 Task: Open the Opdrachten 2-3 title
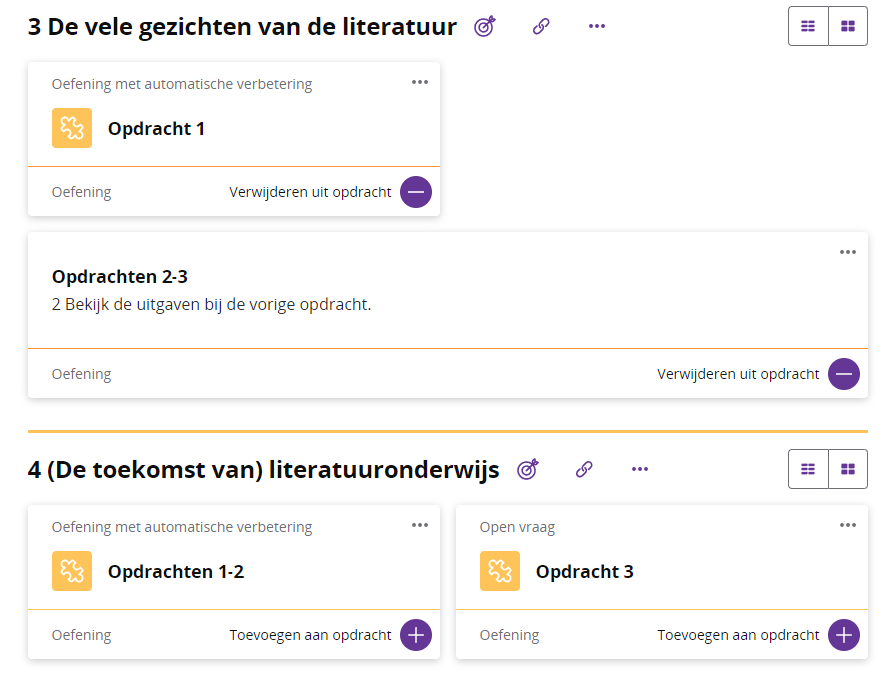[120, 277]
